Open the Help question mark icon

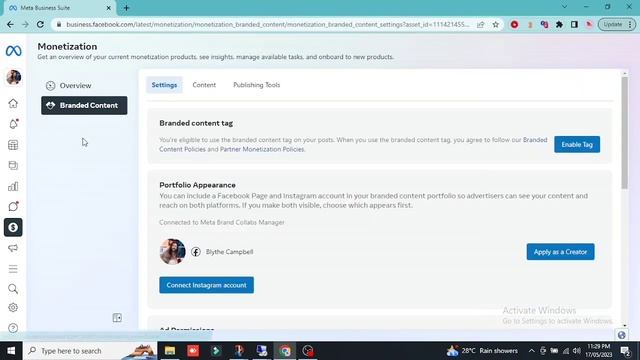pyautogui.click(x=13, y=328)
